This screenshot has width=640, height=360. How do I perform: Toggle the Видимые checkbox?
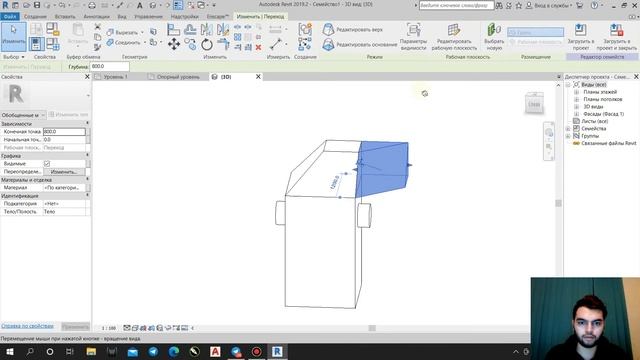point(47,164)
